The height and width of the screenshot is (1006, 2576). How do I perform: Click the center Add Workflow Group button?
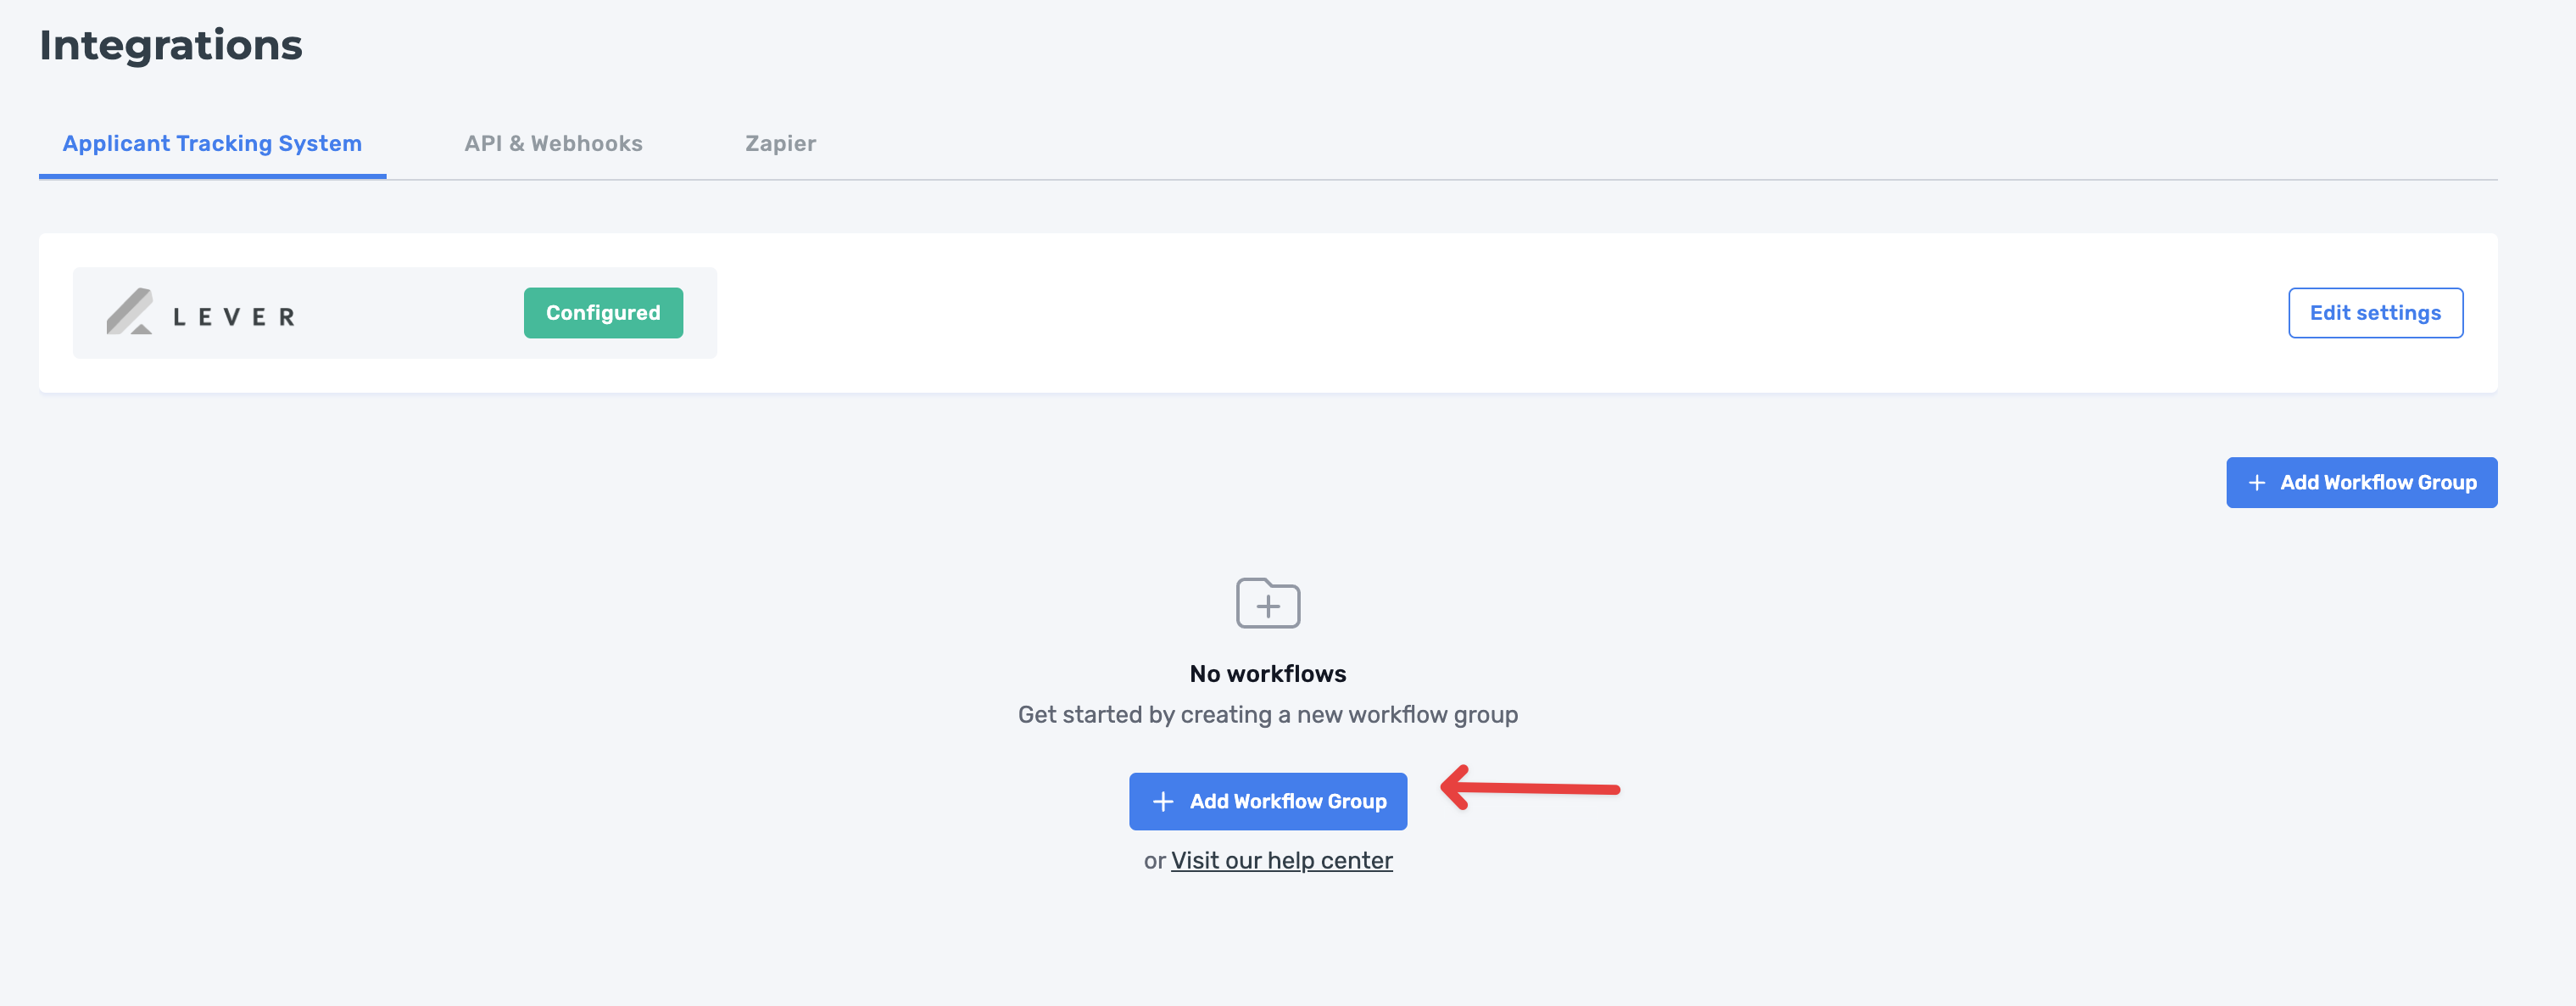1268,801
